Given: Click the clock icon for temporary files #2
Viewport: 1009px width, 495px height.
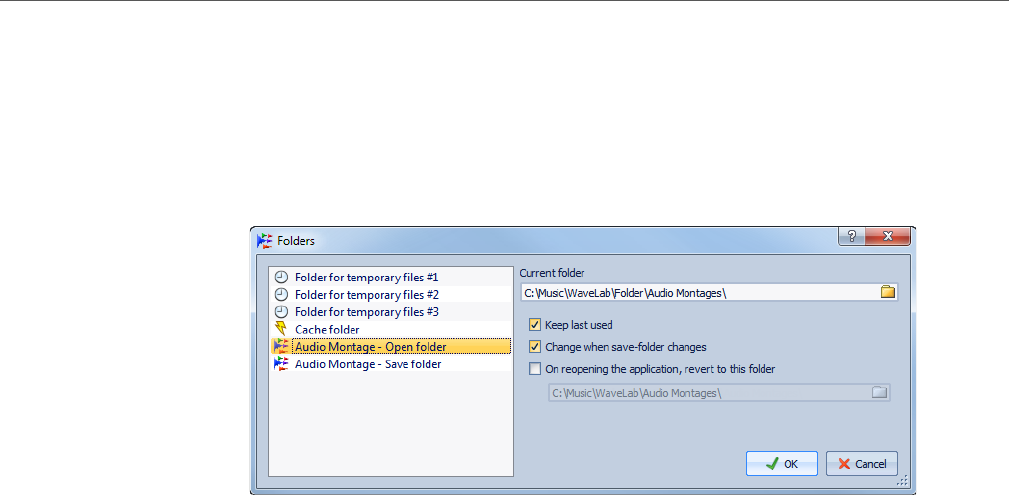Looking at the screenshot, I should [281, 295].
